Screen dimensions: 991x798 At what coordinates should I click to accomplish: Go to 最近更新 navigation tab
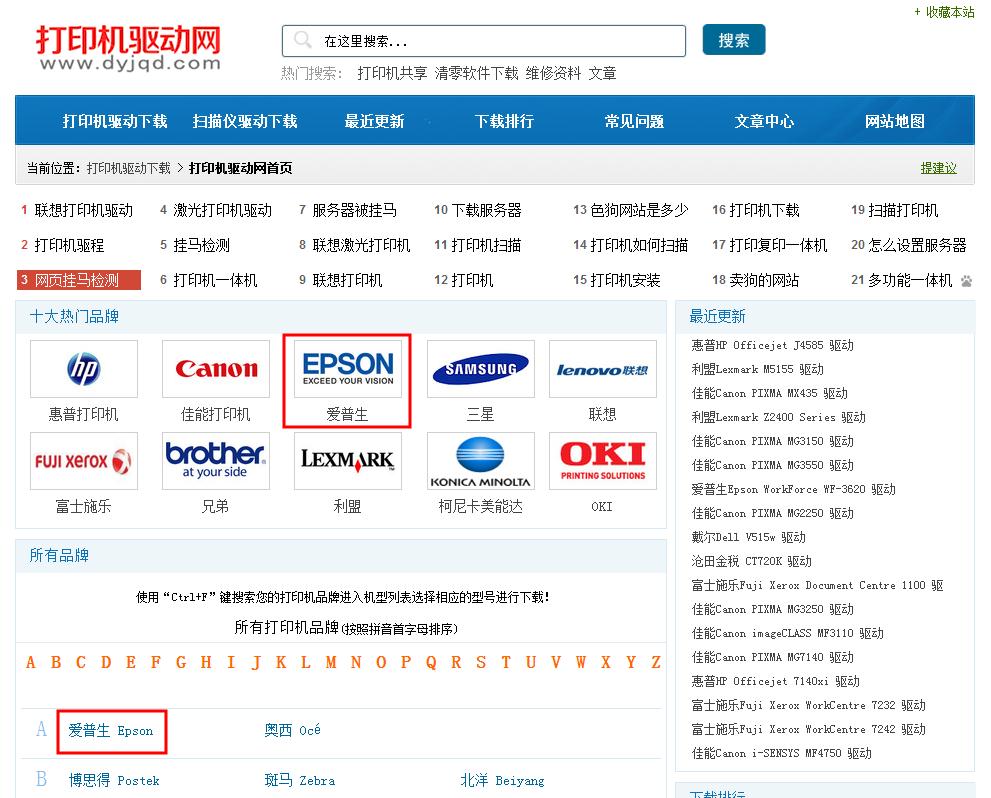pos(374,121)
